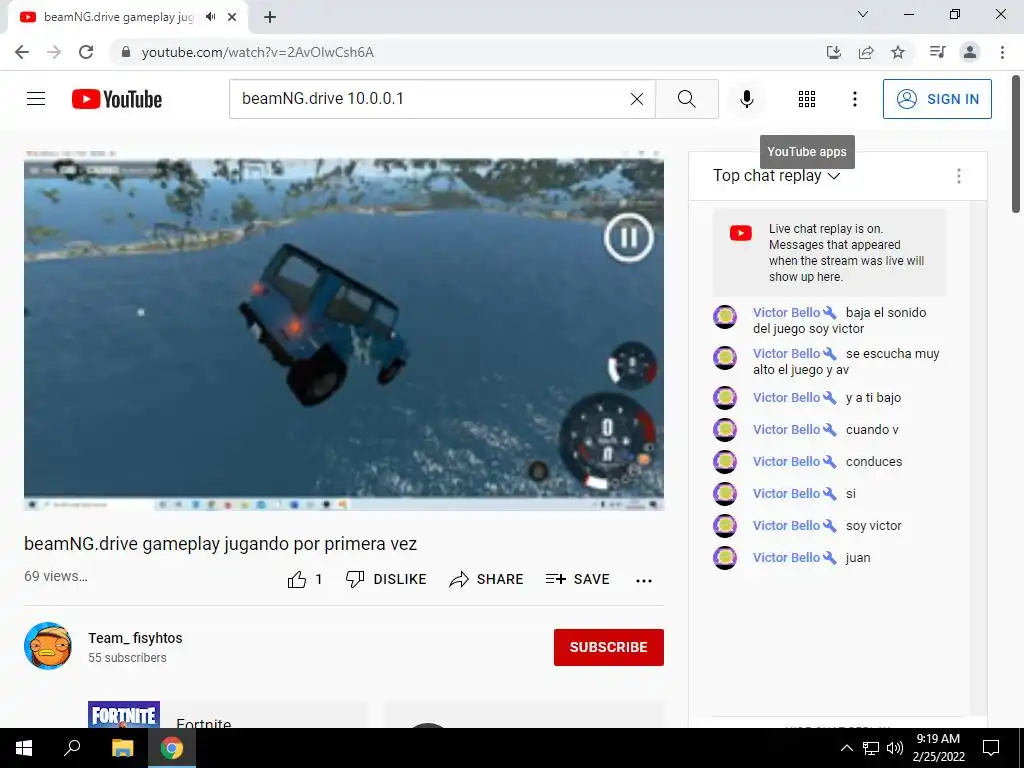Click the "69 views" text
This screenshot has width=1024, height=768.
coord(56,576)
